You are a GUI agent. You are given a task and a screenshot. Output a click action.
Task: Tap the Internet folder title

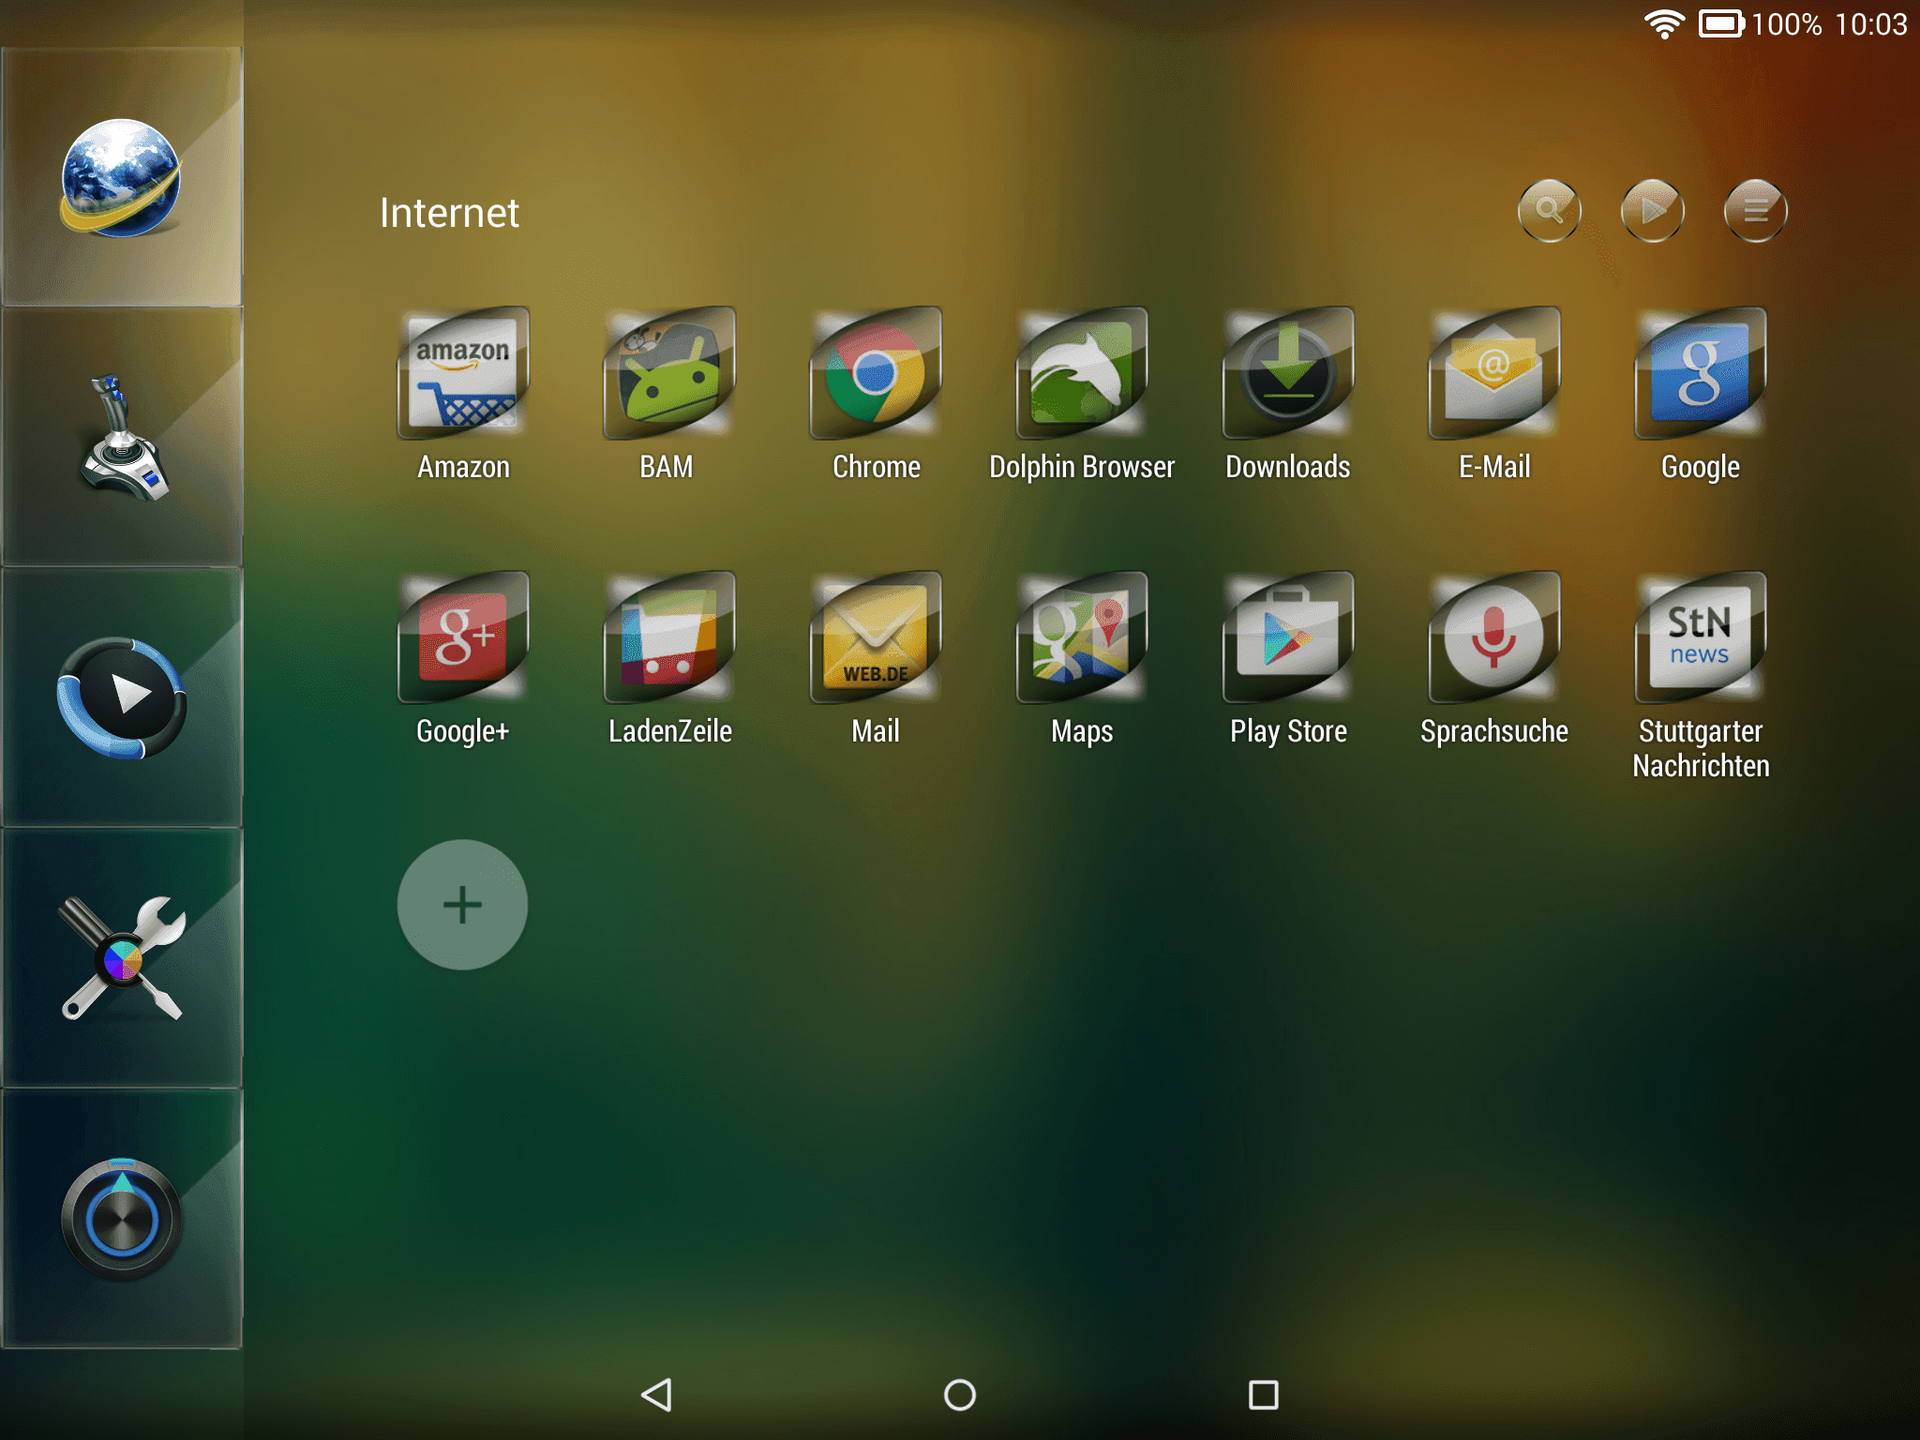[x=449, y=213]
